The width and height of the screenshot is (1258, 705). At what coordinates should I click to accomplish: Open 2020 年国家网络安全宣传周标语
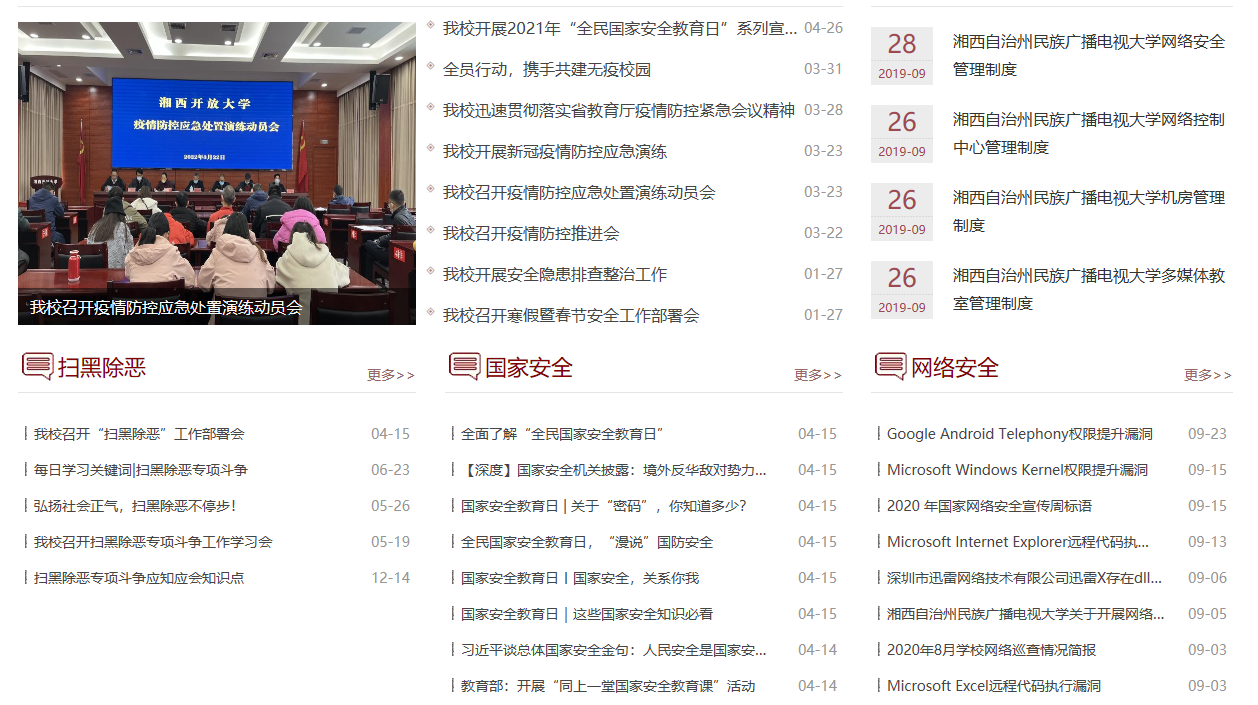click(x=989, y=506)
